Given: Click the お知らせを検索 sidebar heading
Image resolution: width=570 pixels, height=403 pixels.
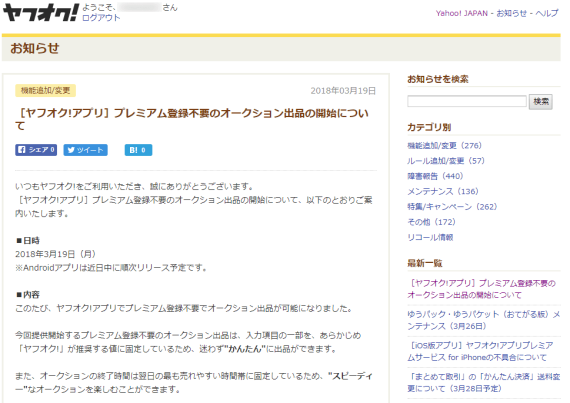Looking at the screenshot, I should coord(438,79).
